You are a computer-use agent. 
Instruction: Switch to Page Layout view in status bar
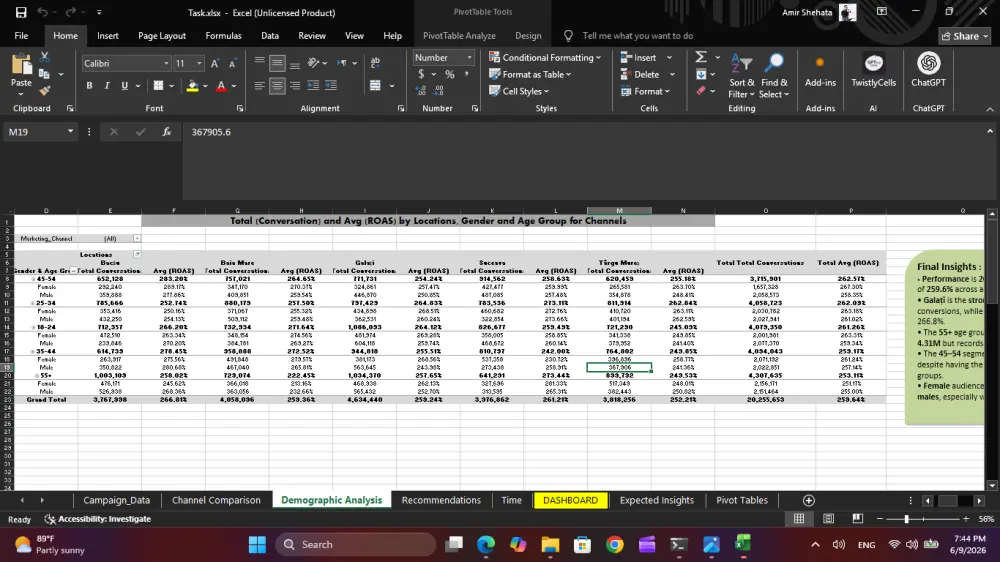pos(828,519)
